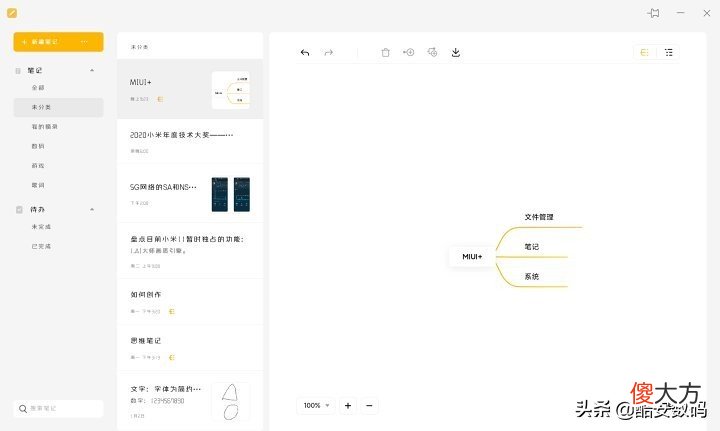The width and height of the screenshot is (720, 431).
Task: Click the 待办 section heading
Action: [x=38, y=209]
